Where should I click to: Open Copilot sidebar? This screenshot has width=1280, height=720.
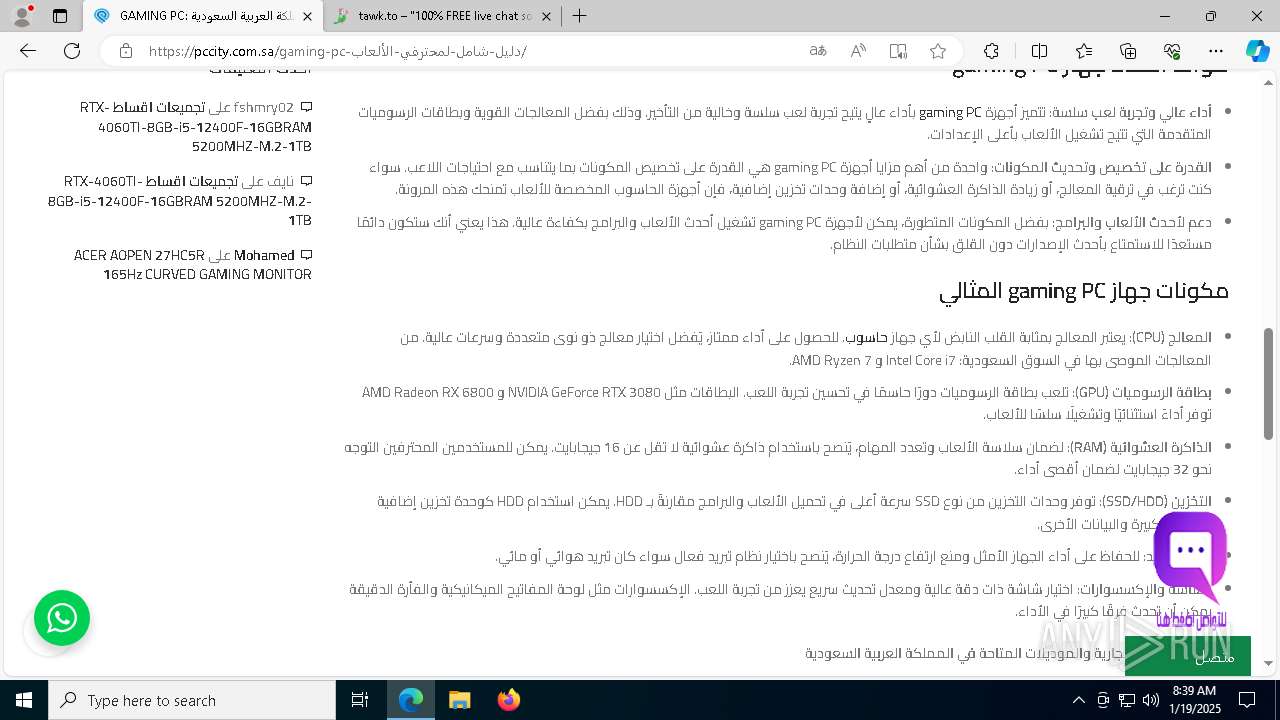pos(1257,51)
